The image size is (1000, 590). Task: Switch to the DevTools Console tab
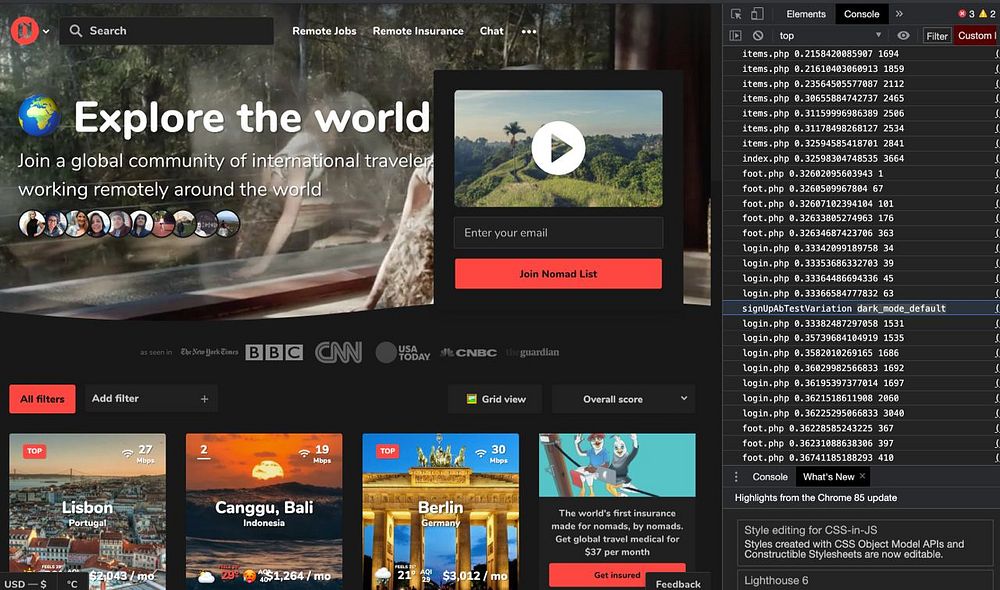862,14
